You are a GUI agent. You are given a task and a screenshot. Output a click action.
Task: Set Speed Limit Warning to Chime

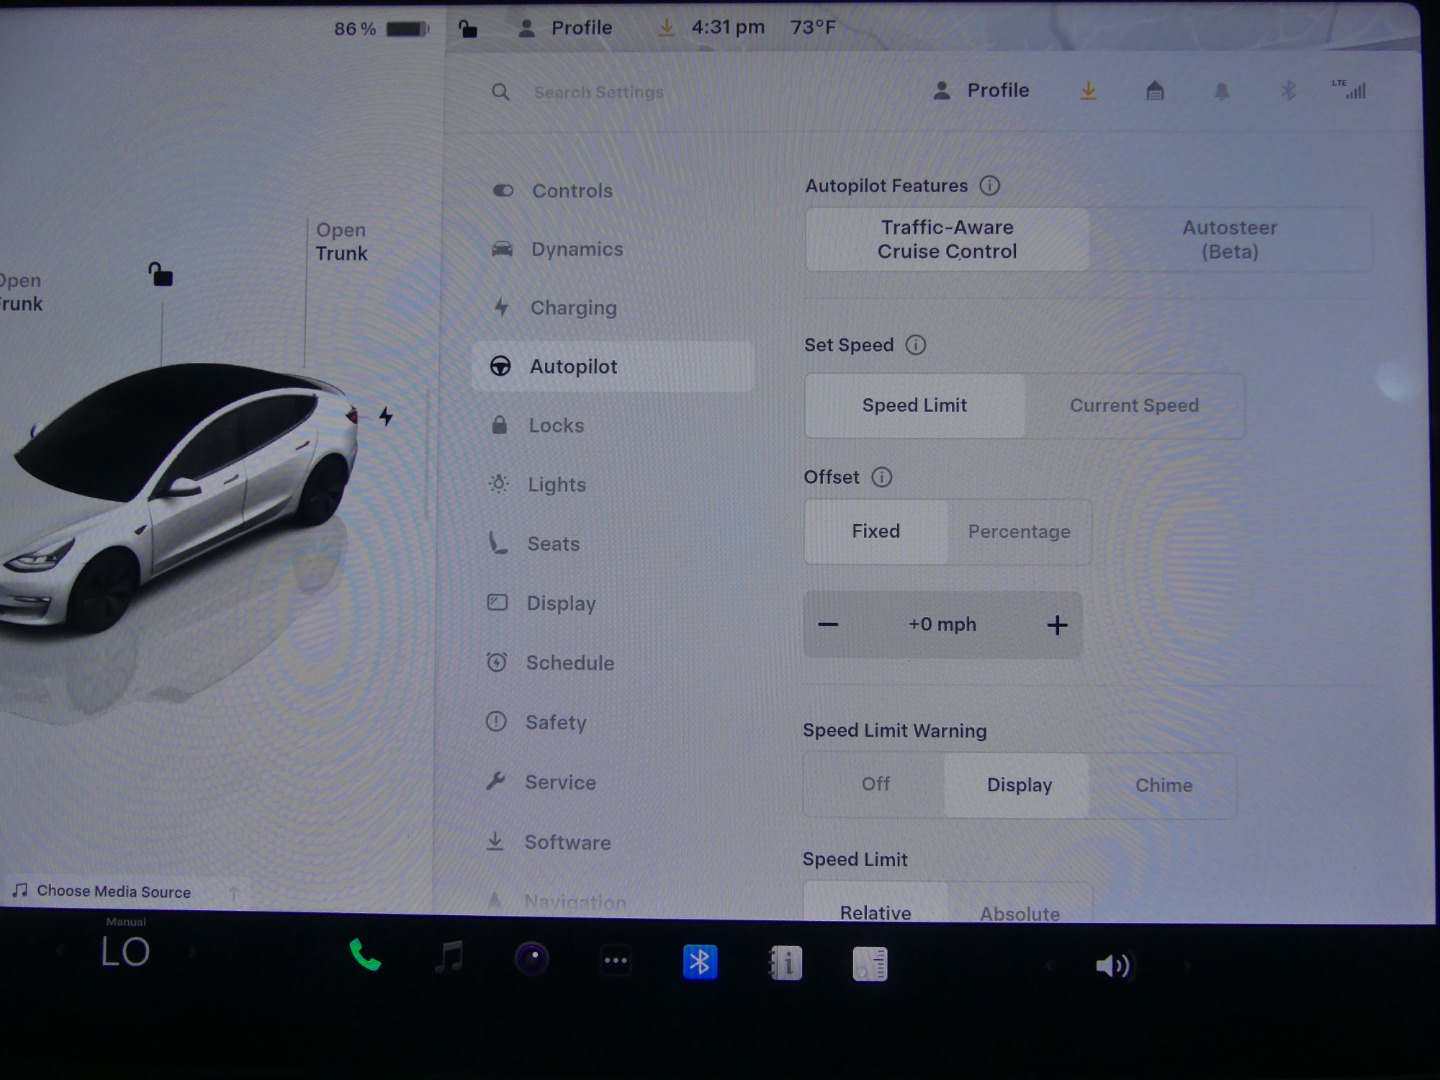click(1163, 786)
